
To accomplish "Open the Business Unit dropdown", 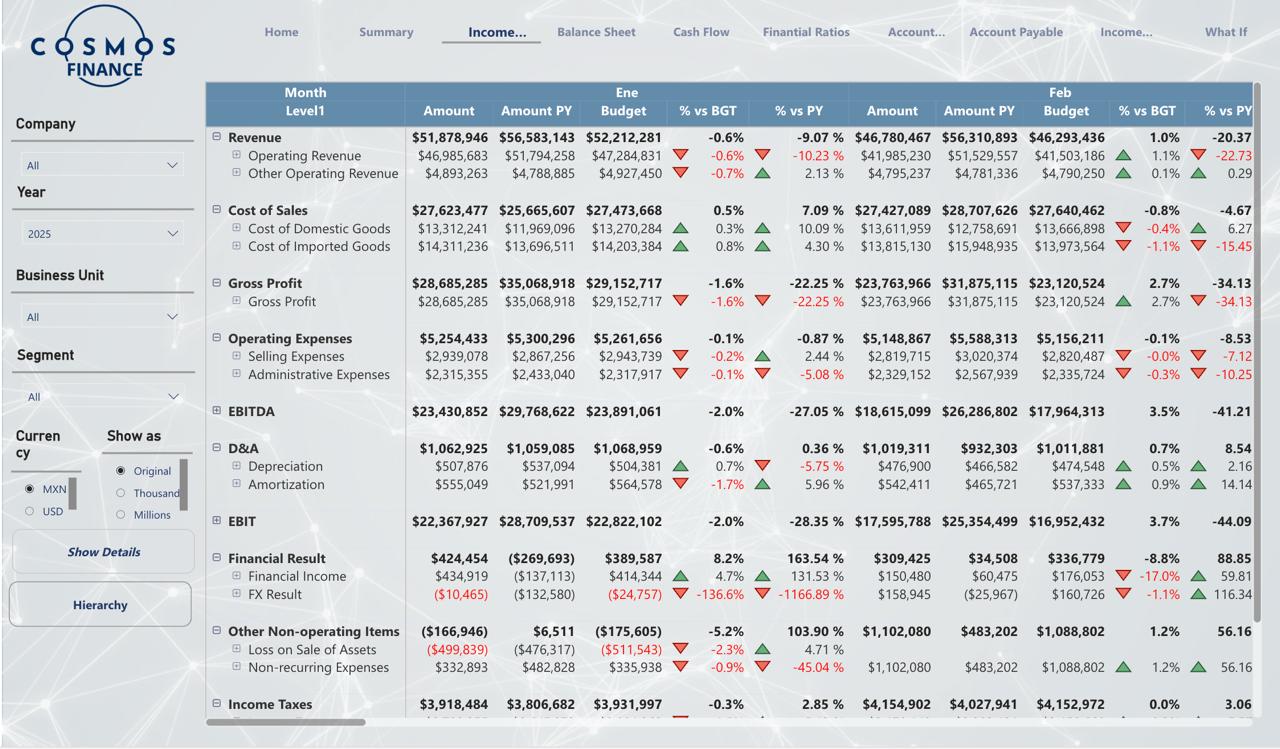I will [x=103, y=316].
